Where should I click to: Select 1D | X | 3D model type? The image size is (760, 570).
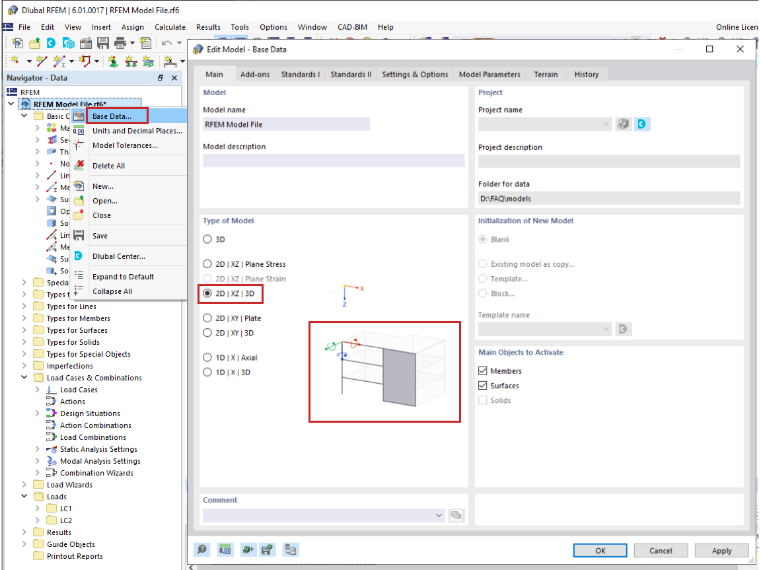pos(207,372)
